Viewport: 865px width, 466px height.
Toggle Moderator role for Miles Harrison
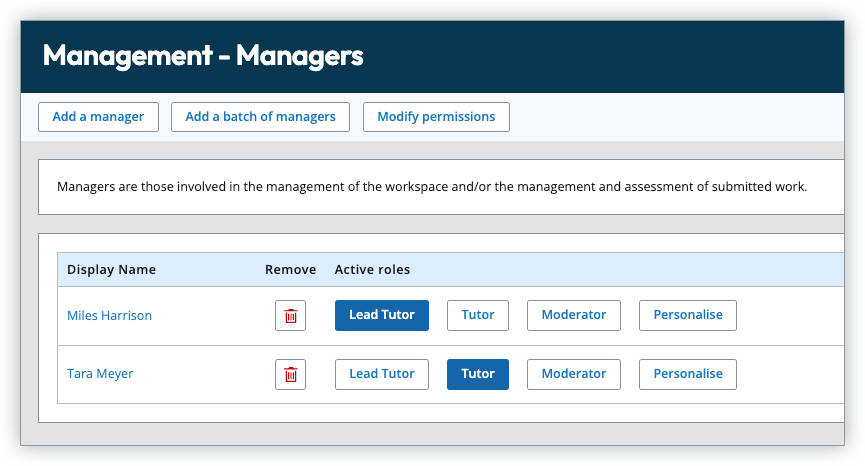573,315
